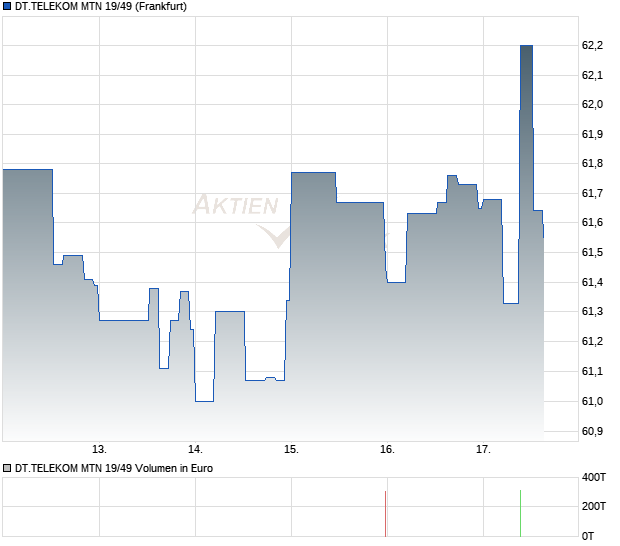The height and width of the screenshot is (546, 620).
Task: Click the x-axis date label 14.
Action: click(x=195, y=450)
